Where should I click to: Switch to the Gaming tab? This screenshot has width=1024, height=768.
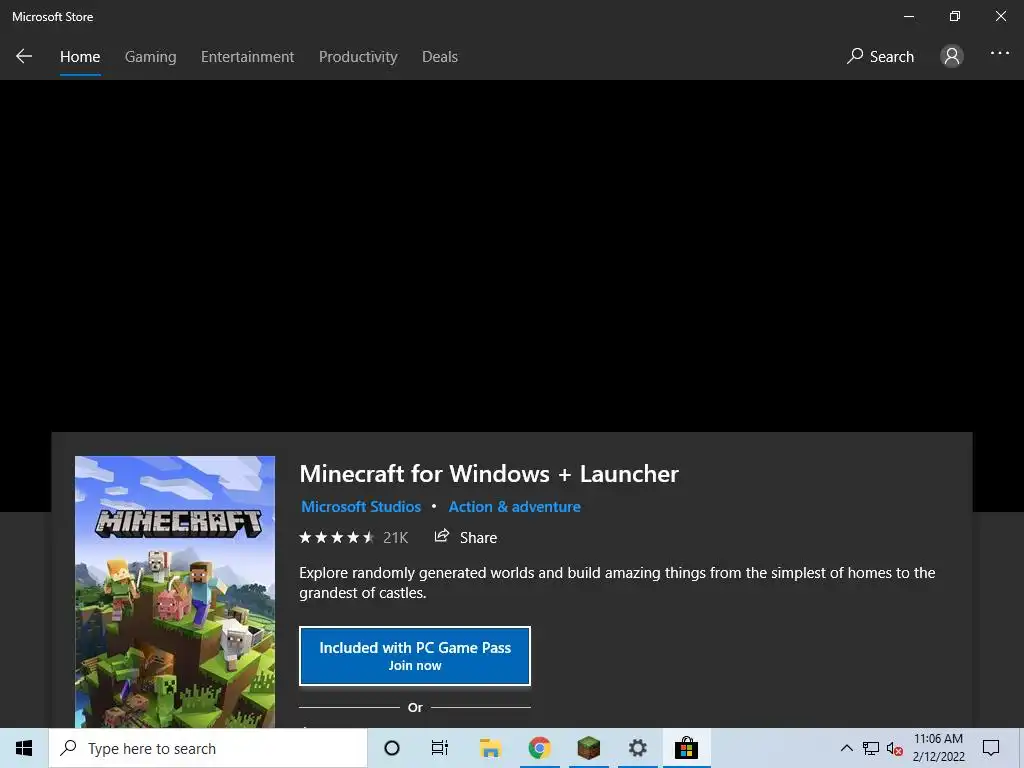click(150, 57)
